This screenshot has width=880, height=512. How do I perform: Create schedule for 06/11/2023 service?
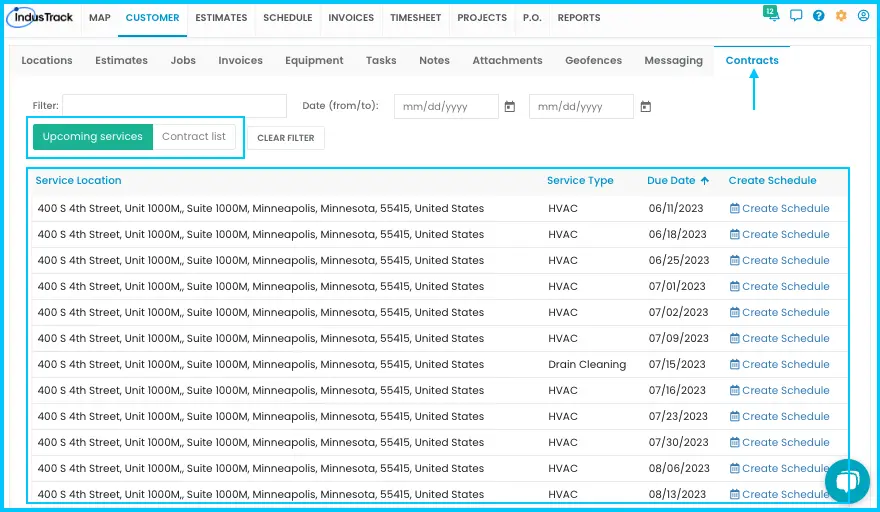pos(780,208)
